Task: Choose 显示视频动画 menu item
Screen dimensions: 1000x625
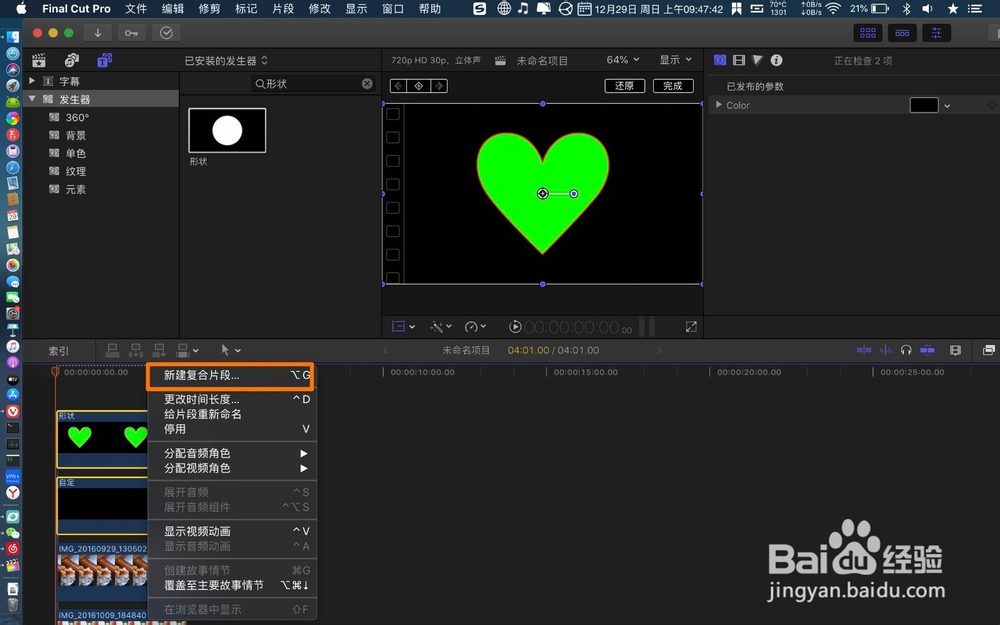Action: pyautogui.click(x=232, y=531)
